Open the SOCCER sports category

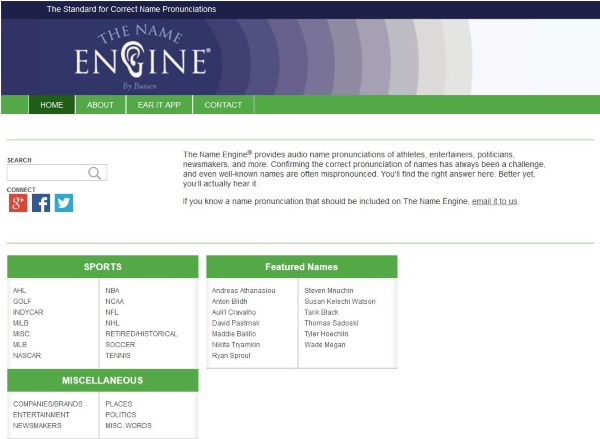[x=120, y=344]
